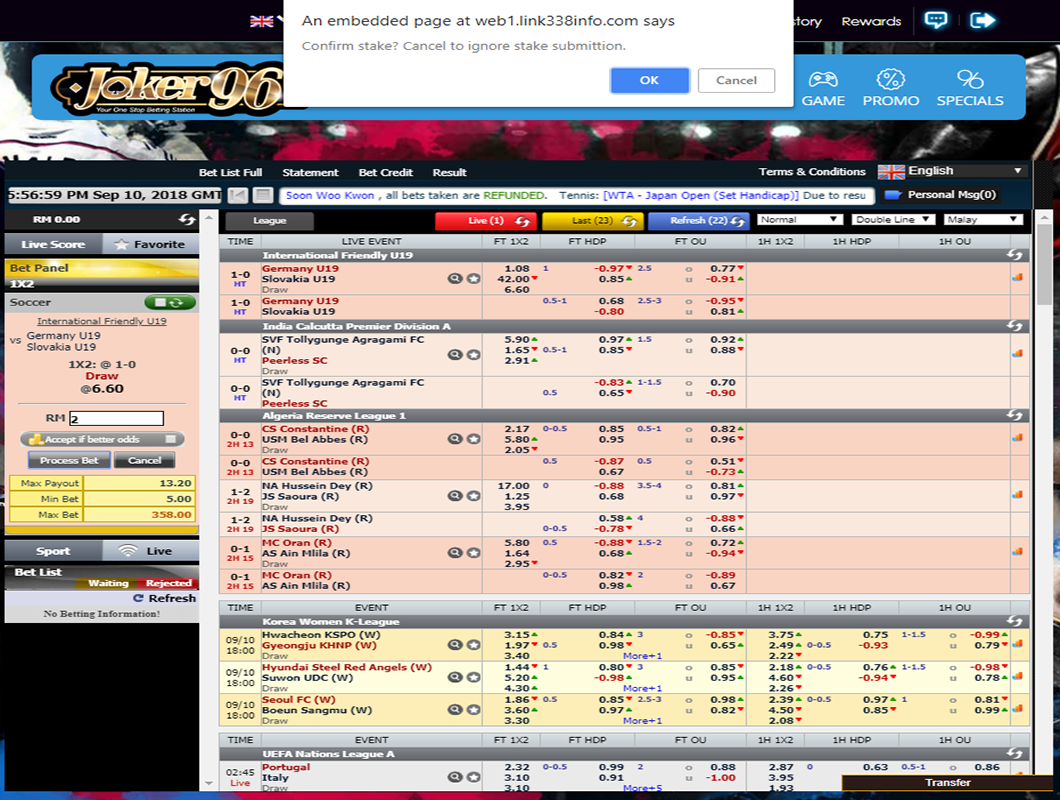
Task: Refresh the International Friendly U19 league section
Action: click(1015, 256)
